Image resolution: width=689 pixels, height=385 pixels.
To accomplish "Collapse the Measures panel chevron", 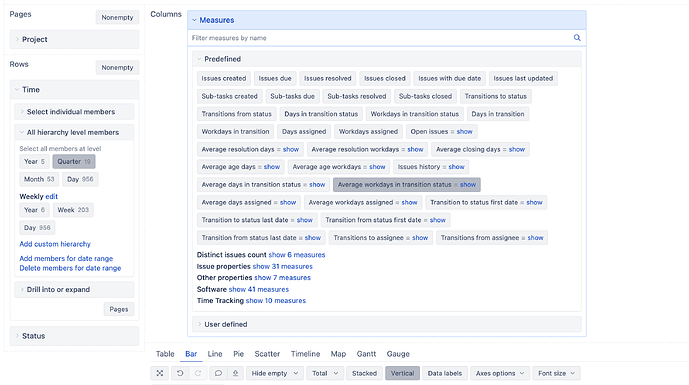I will click(x=194, y=20).
